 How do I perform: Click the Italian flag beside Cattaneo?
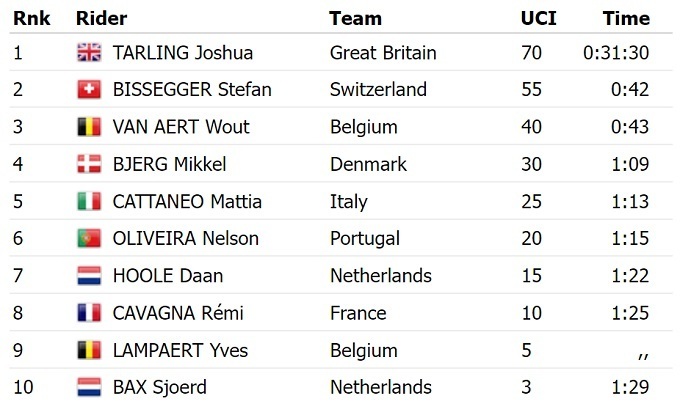coord(89,201)
